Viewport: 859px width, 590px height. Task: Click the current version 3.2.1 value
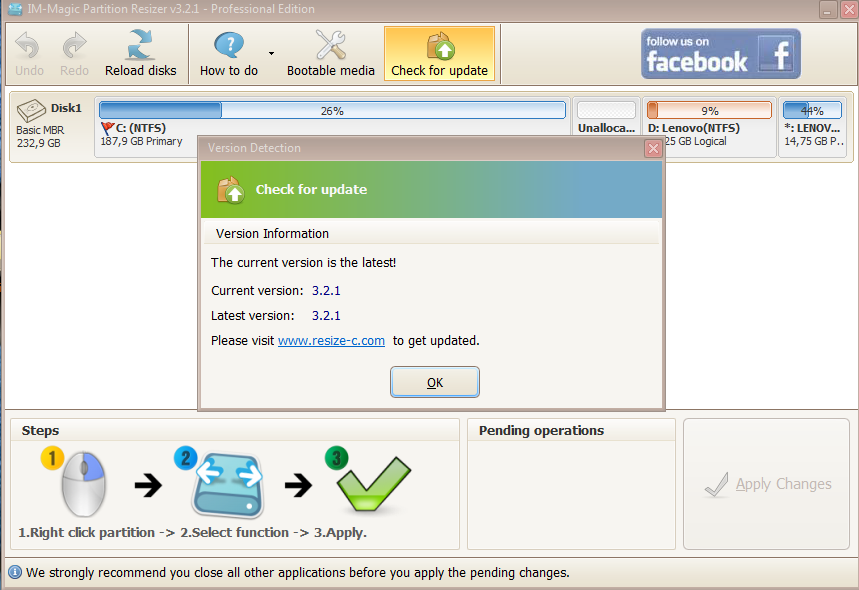[326, 290]
